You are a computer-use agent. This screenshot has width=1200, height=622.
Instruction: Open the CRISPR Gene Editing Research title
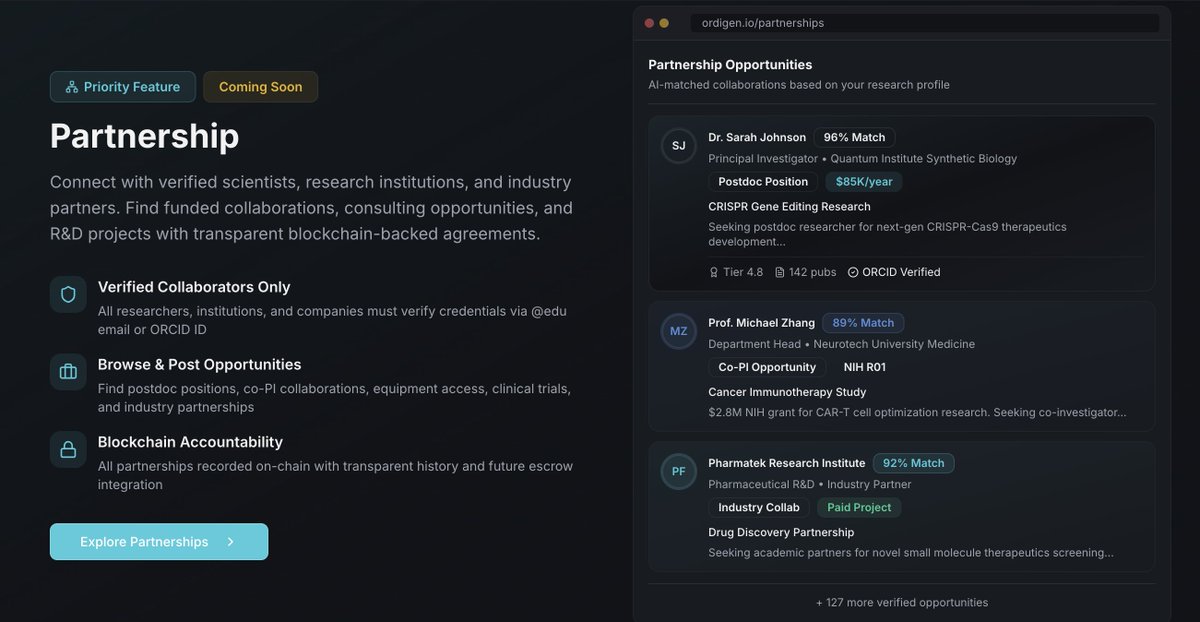click(x=789, y=207)
